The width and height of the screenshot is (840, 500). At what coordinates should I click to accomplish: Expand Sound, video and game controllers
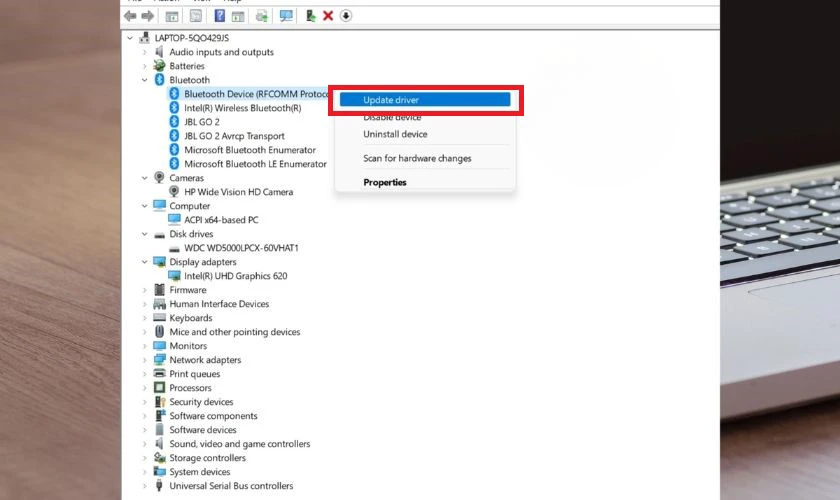click(144, 444)
